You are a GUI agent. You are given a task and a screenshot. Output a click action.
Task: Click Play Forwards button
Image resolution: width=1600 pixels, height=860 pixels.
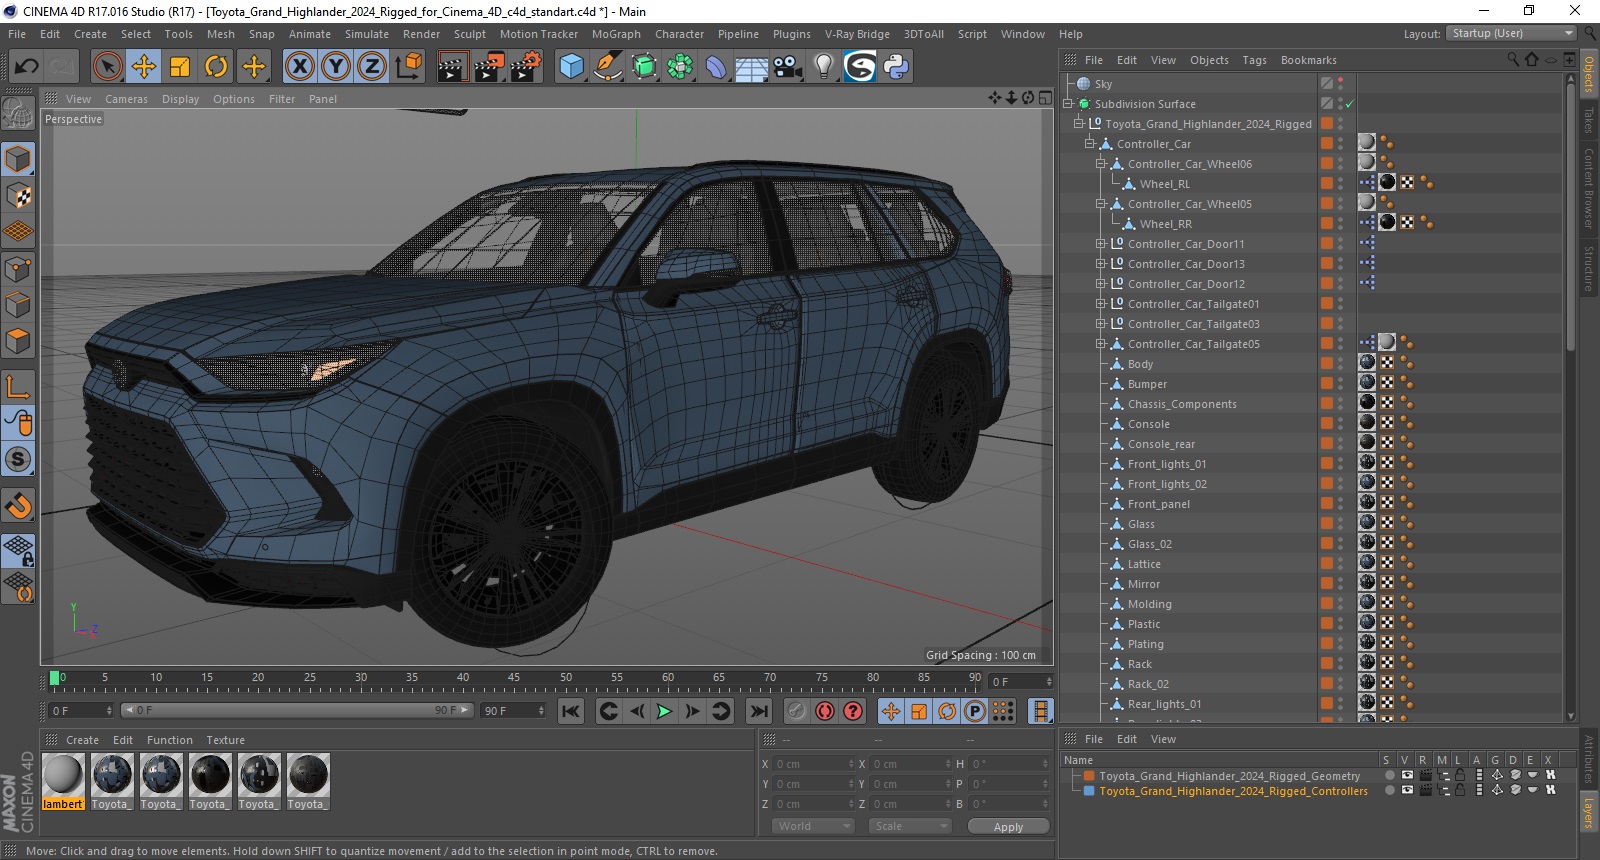click(x=664, y=711)
